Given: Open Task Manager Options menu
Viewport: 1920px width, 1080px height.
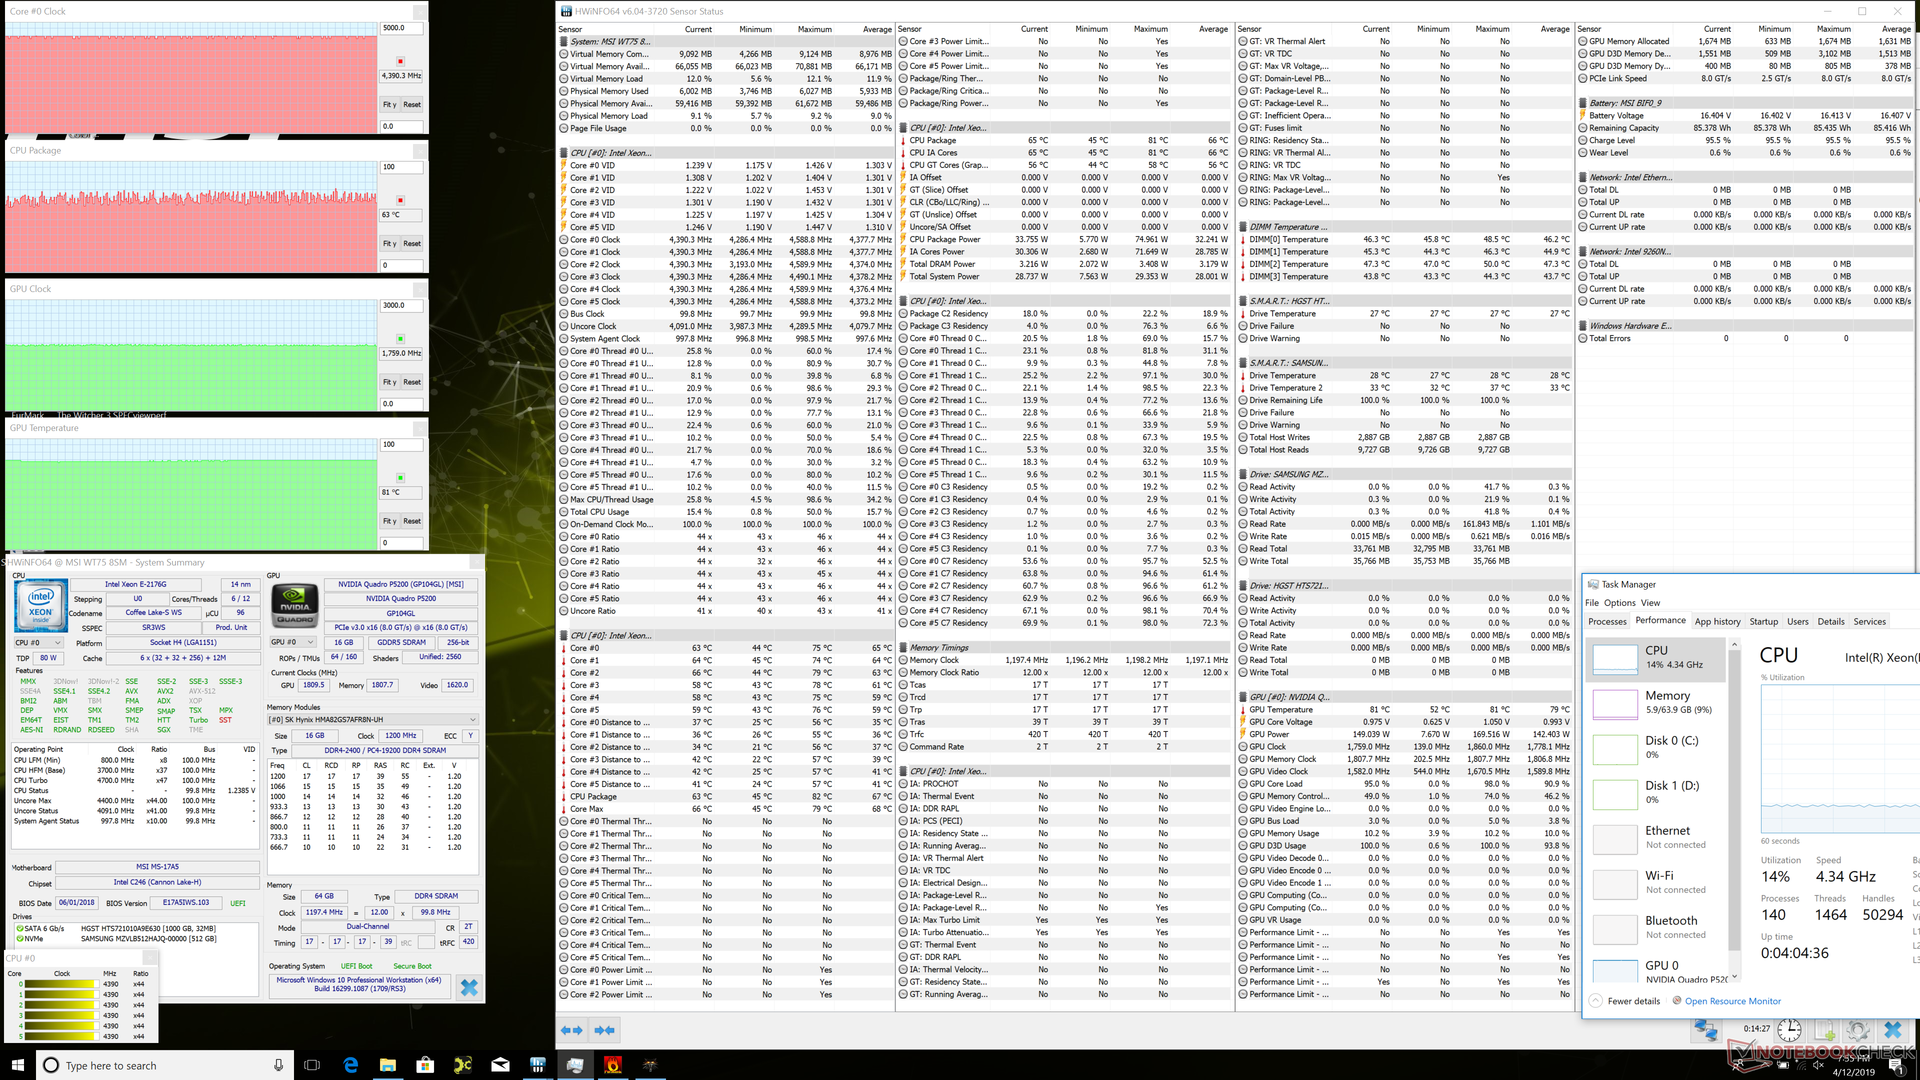Looking at the screenshot, I should [1619, 603].
